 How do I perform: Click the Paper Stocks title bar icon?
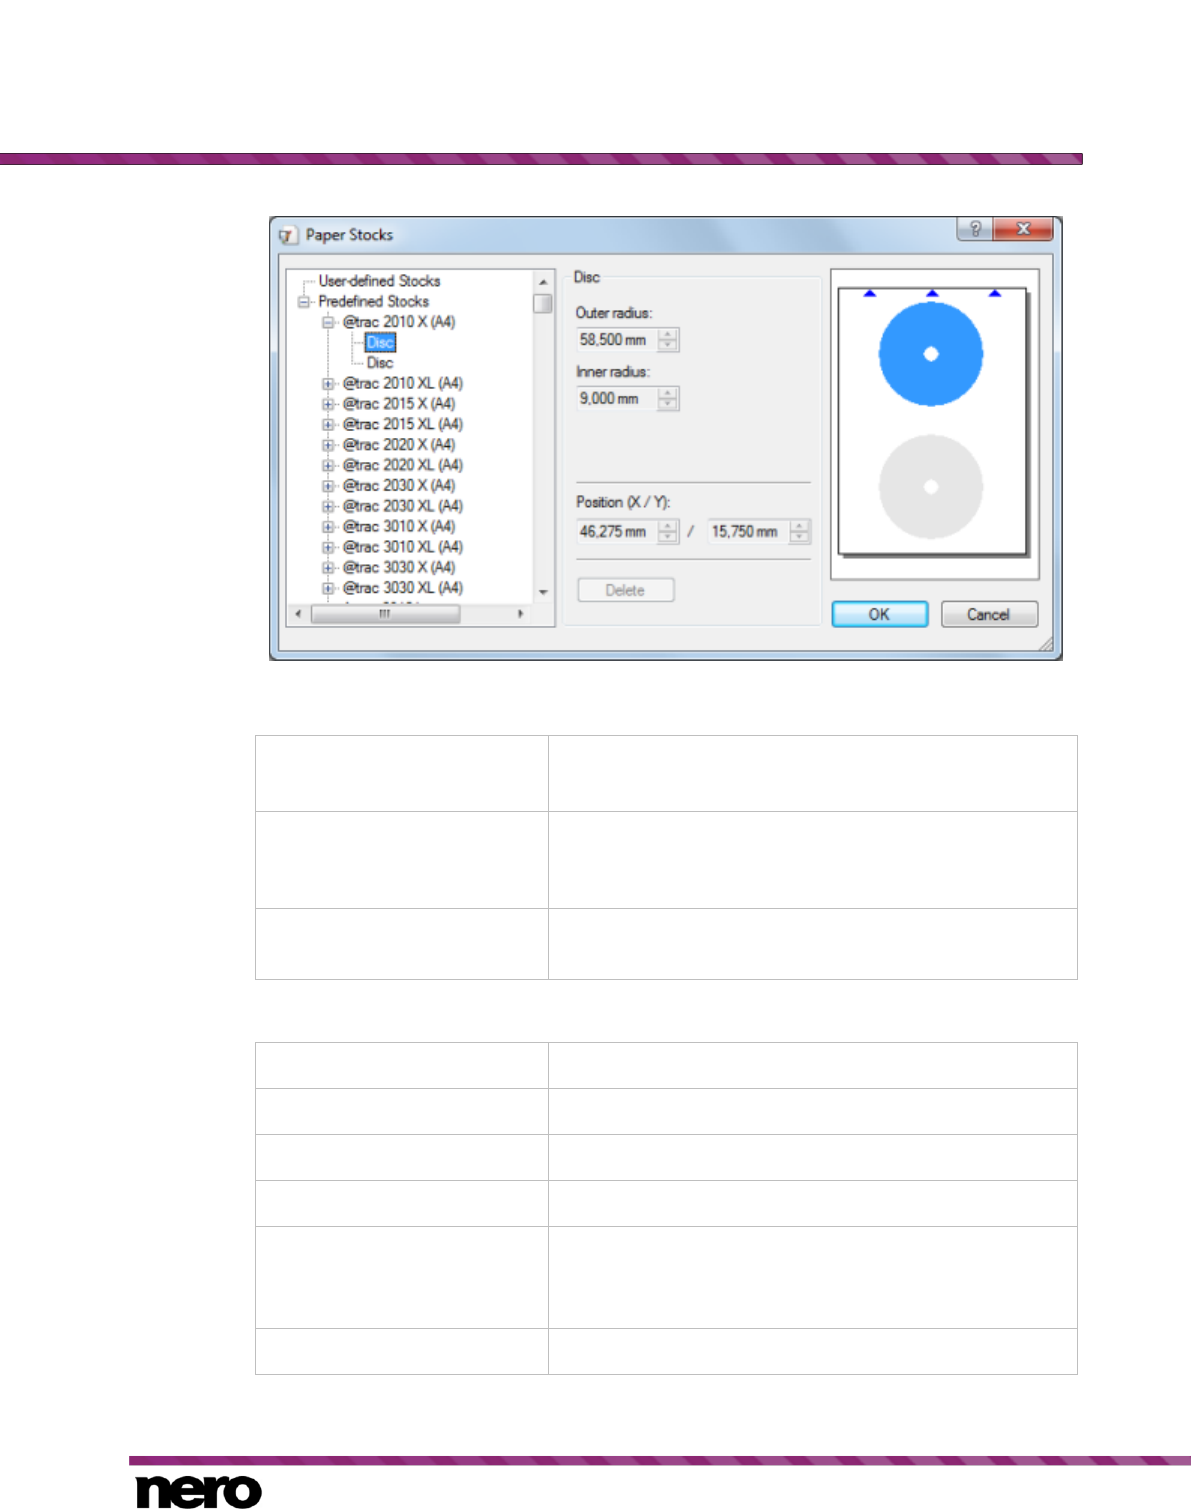[x=288, y=235]
